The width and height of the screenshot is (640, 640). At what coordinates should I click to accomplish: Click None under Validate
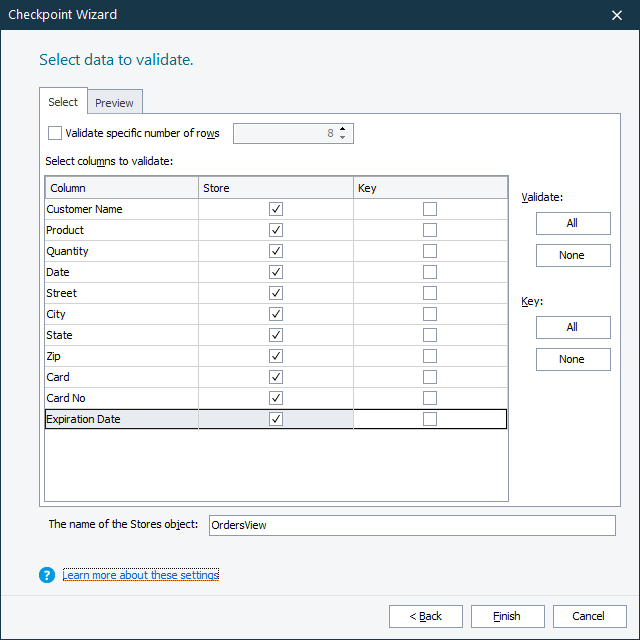572,255
